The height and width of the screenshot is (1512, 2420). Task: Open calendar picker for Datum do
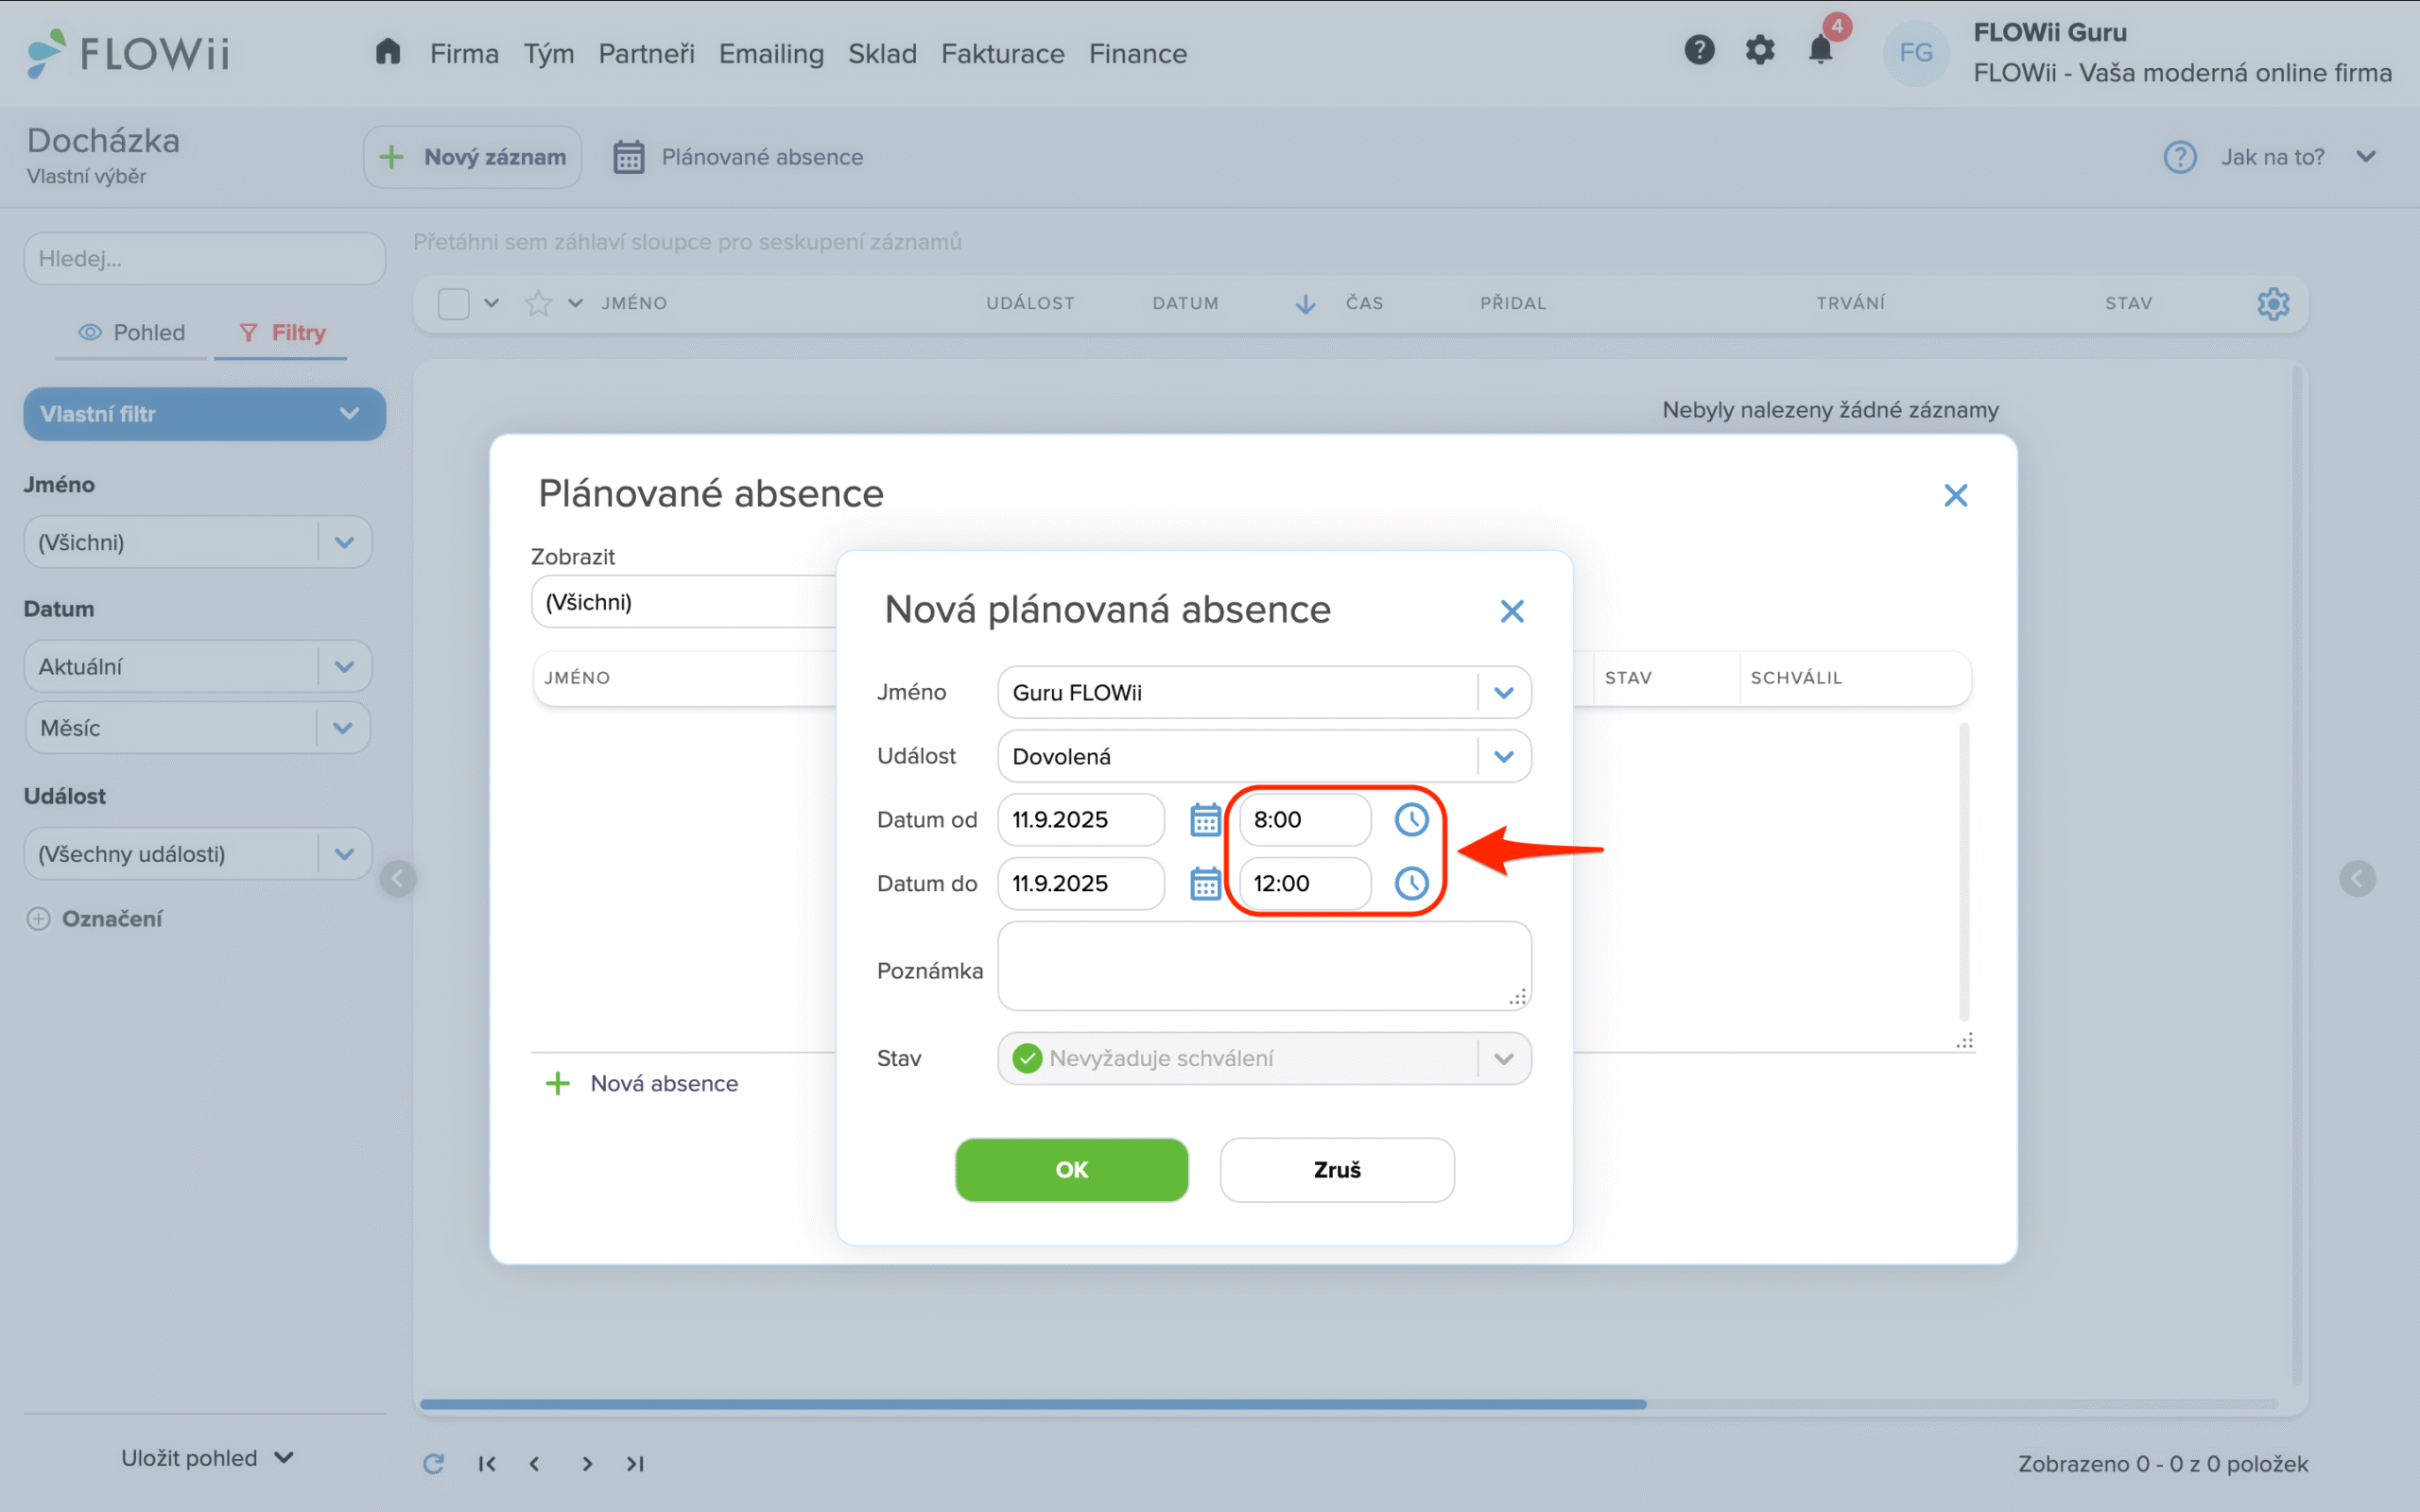coord(1205,883)
